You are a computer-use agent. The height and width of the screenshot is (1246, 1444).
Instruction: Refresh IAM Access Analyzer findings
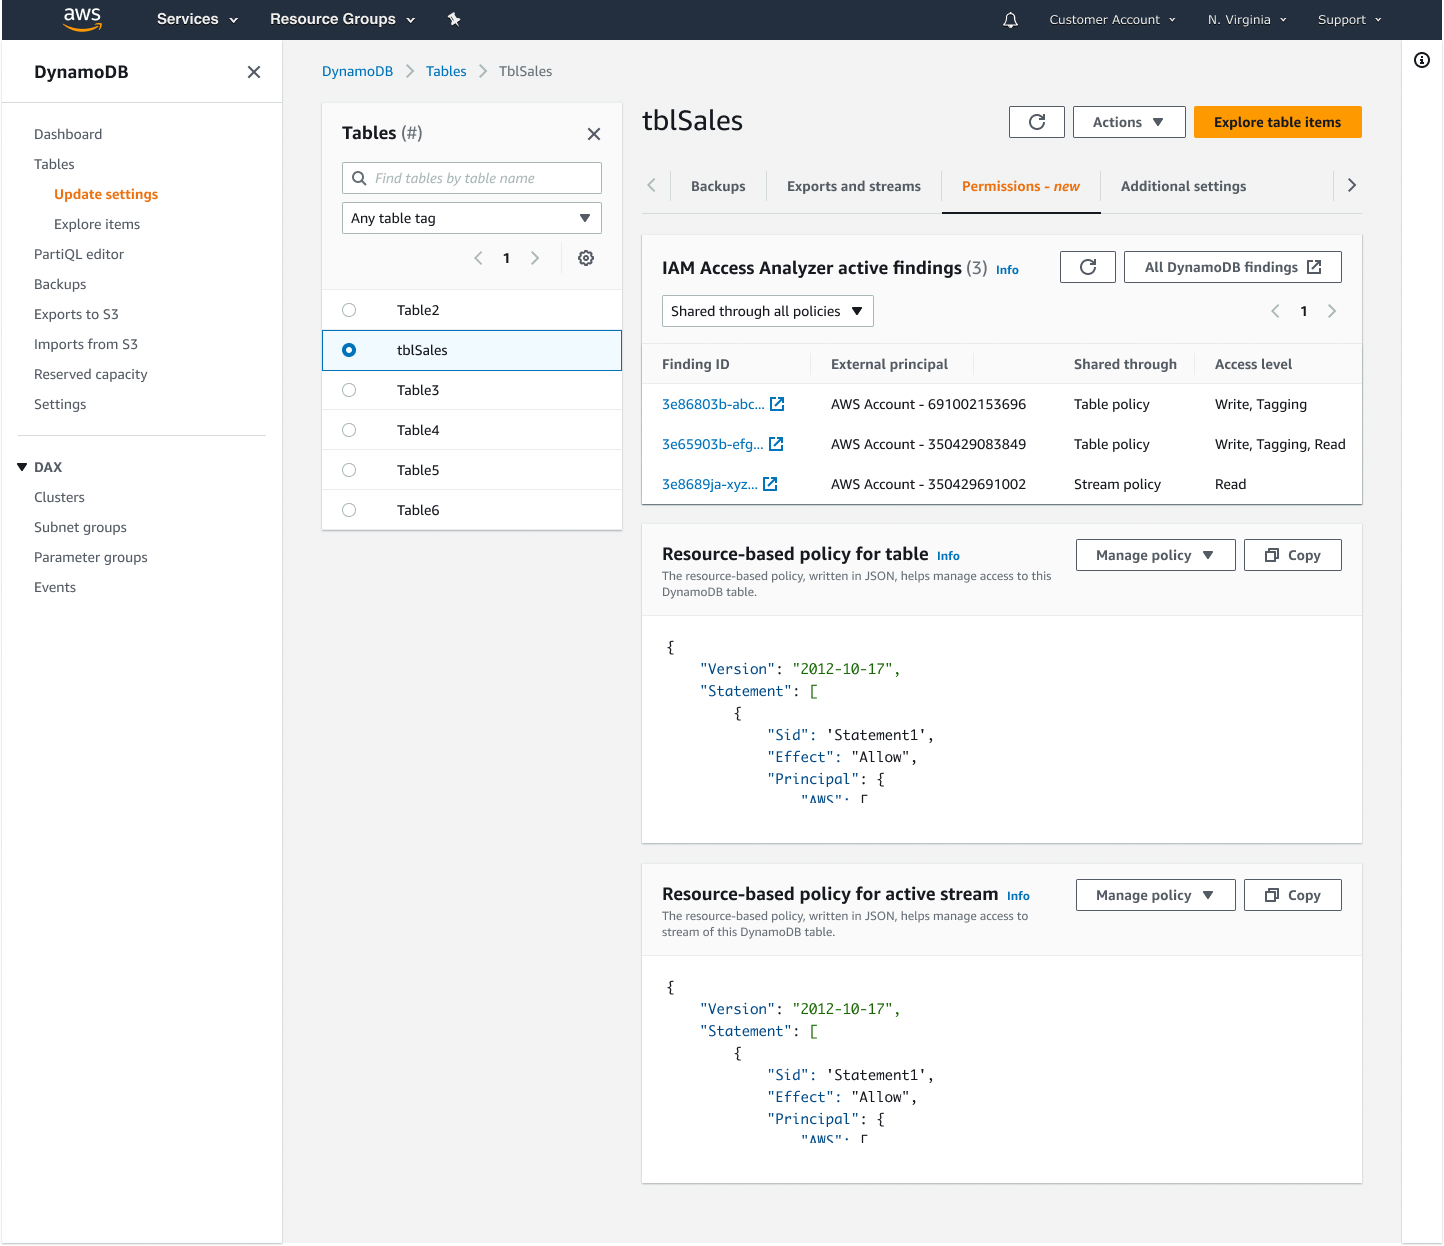(1087, 267)
